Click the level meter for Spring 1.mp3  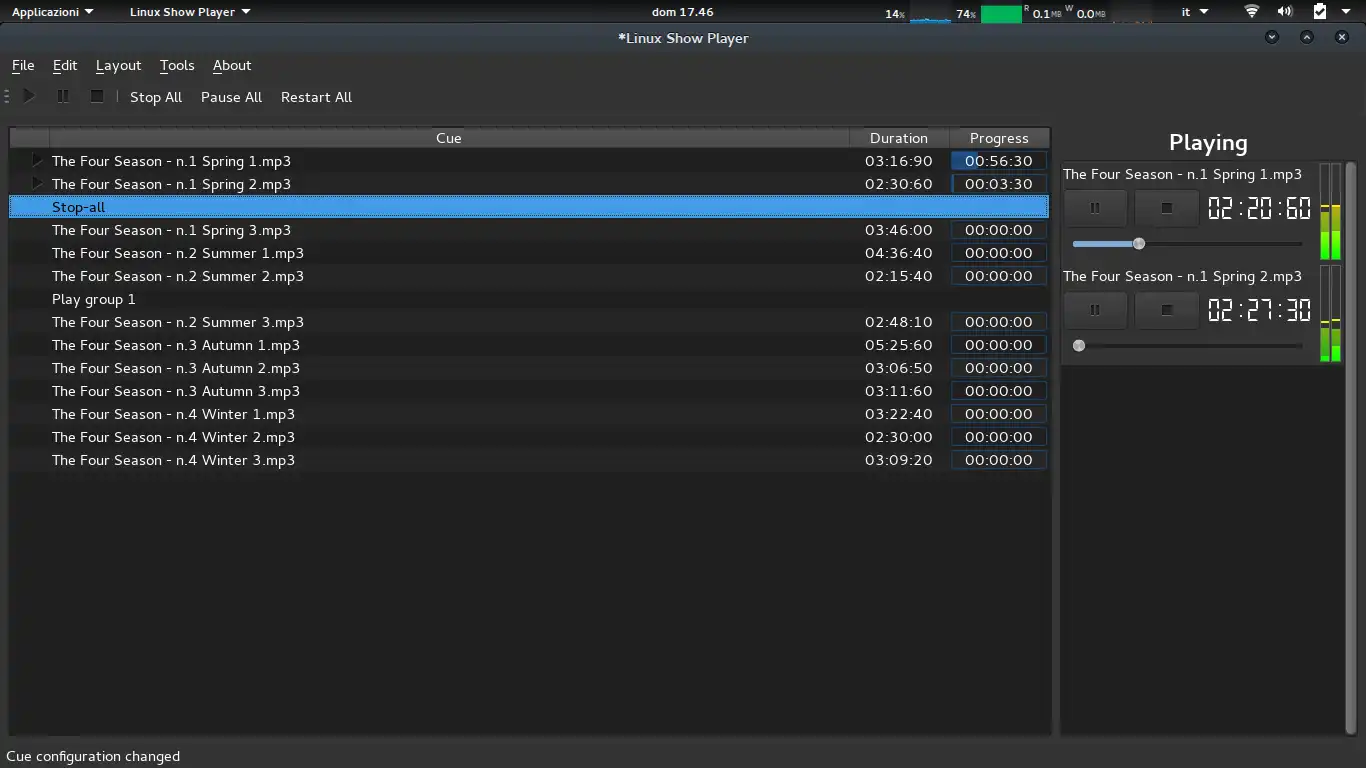(x=1331, y=212)
